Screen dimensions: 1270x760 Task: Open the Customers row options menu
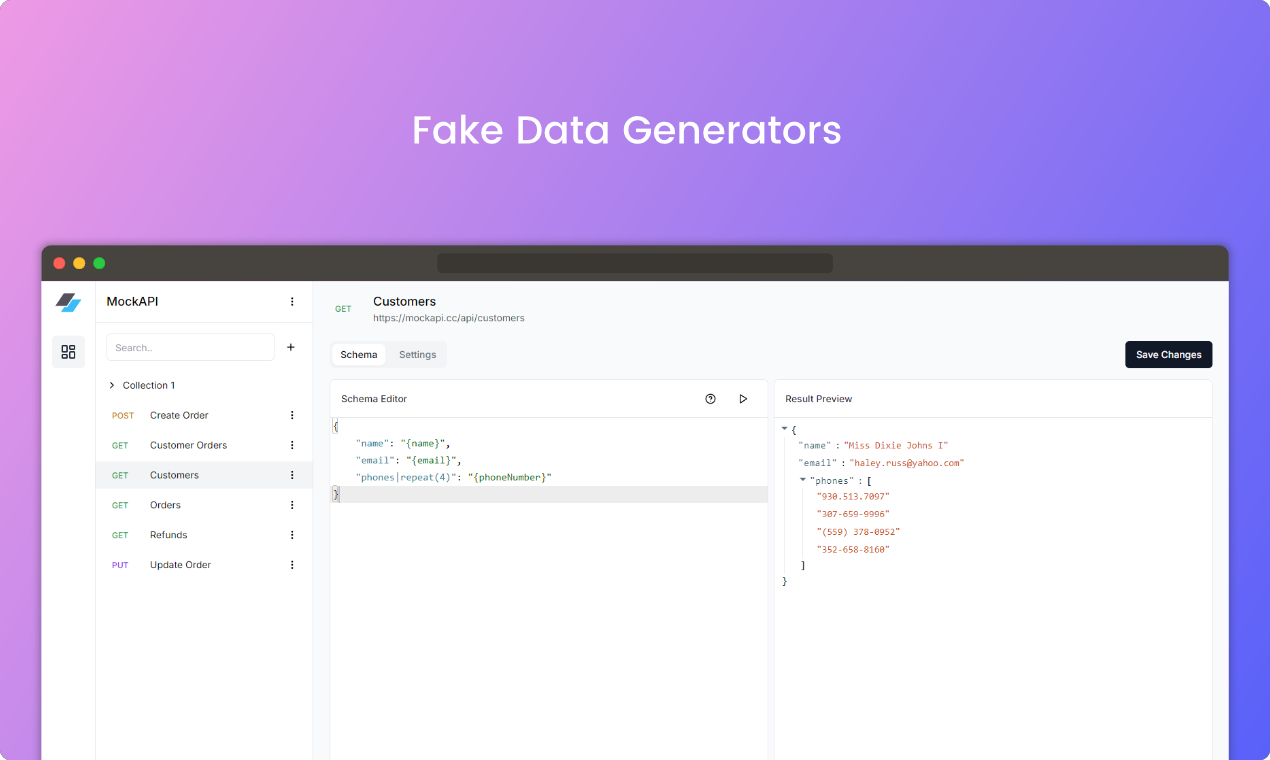pos(292,475)
